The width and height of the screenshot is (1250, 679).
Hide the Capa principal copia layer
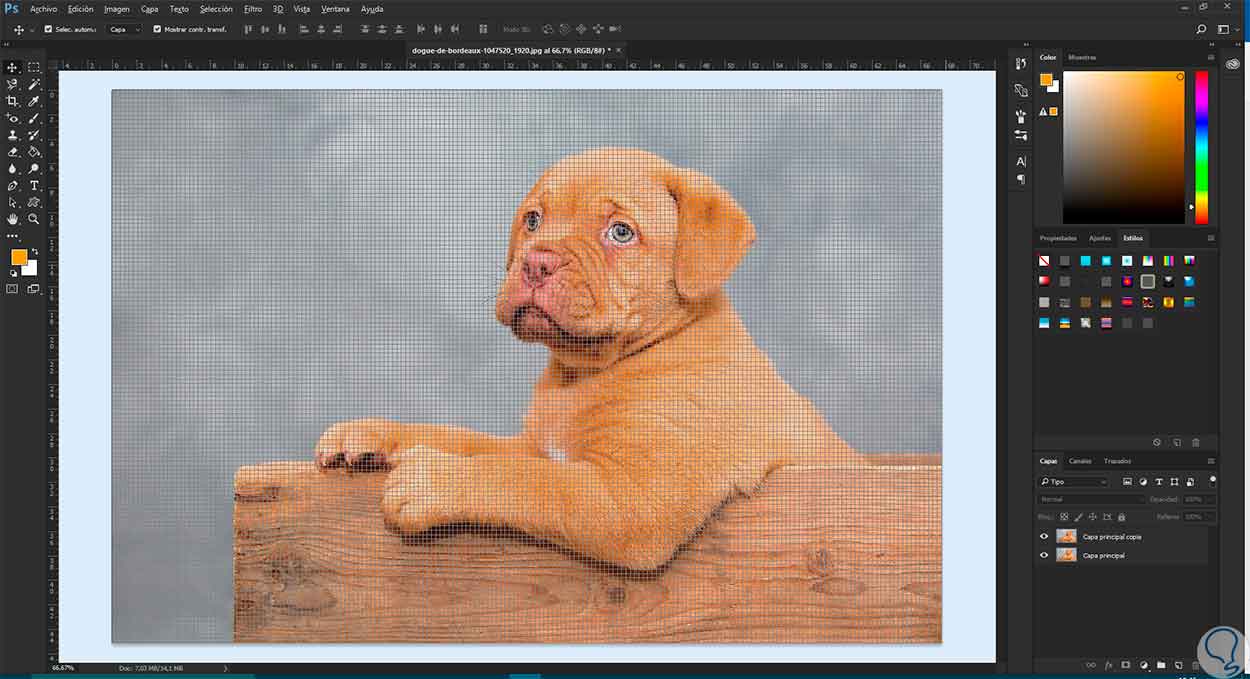1044,537
